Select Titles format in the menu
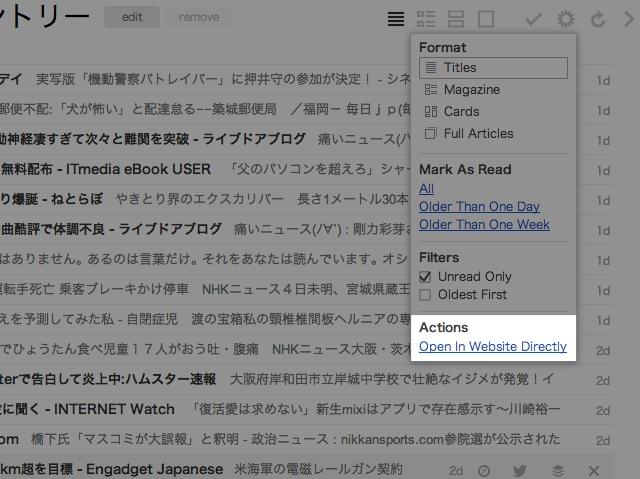The image size is (640, 479). coord(493,68)
